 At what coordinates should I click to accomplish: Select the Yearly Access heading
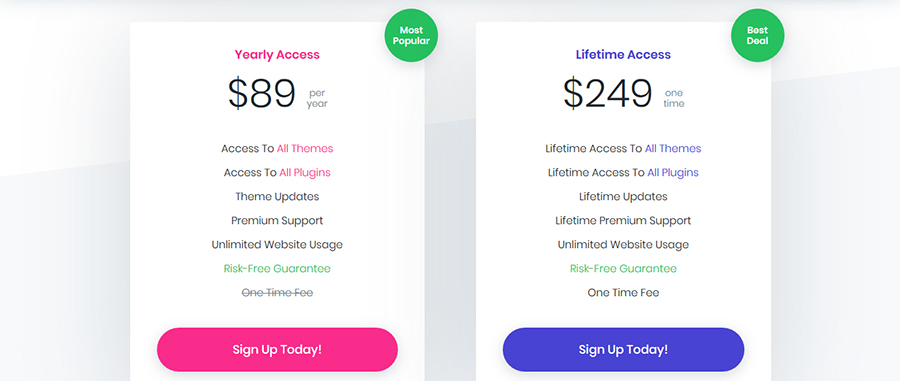(x=277, y=55)
